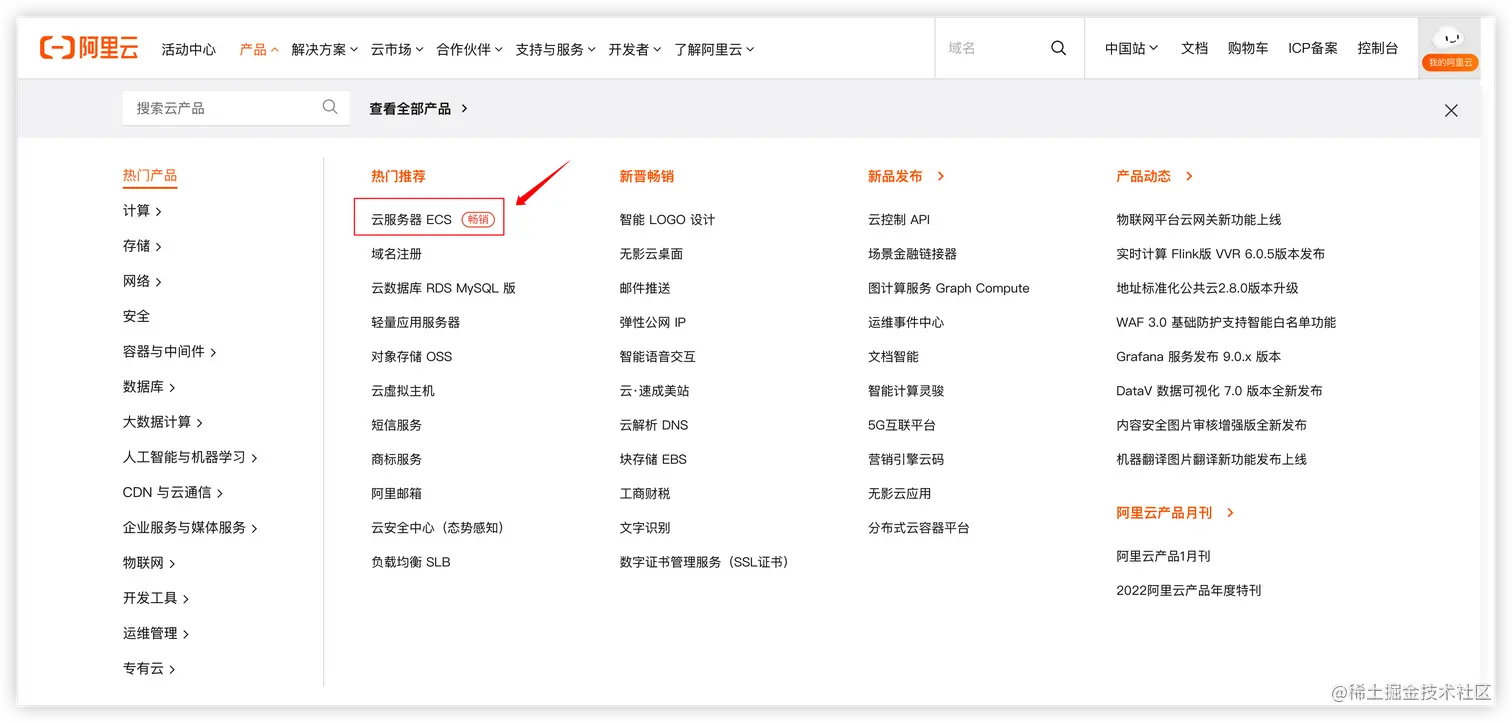Expand CDN 与云通信 category
Viewport: 1512px width, 723px height.
tap(173, 492)
